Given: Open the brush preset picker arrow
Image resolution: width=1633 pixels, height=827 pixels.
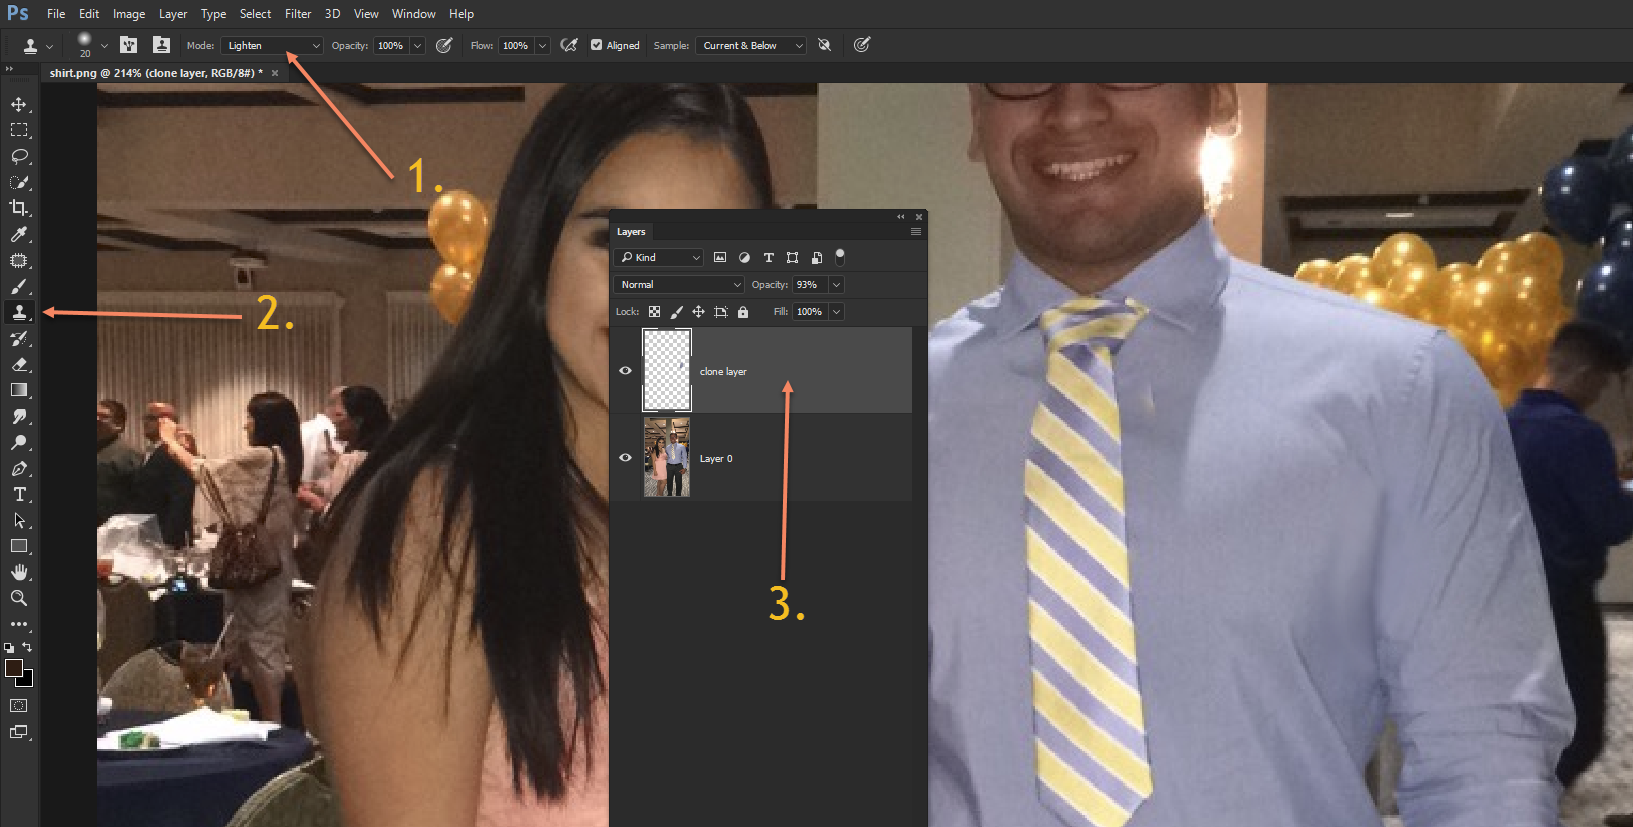Looking at the screenshot, I should tap(104, 45).
